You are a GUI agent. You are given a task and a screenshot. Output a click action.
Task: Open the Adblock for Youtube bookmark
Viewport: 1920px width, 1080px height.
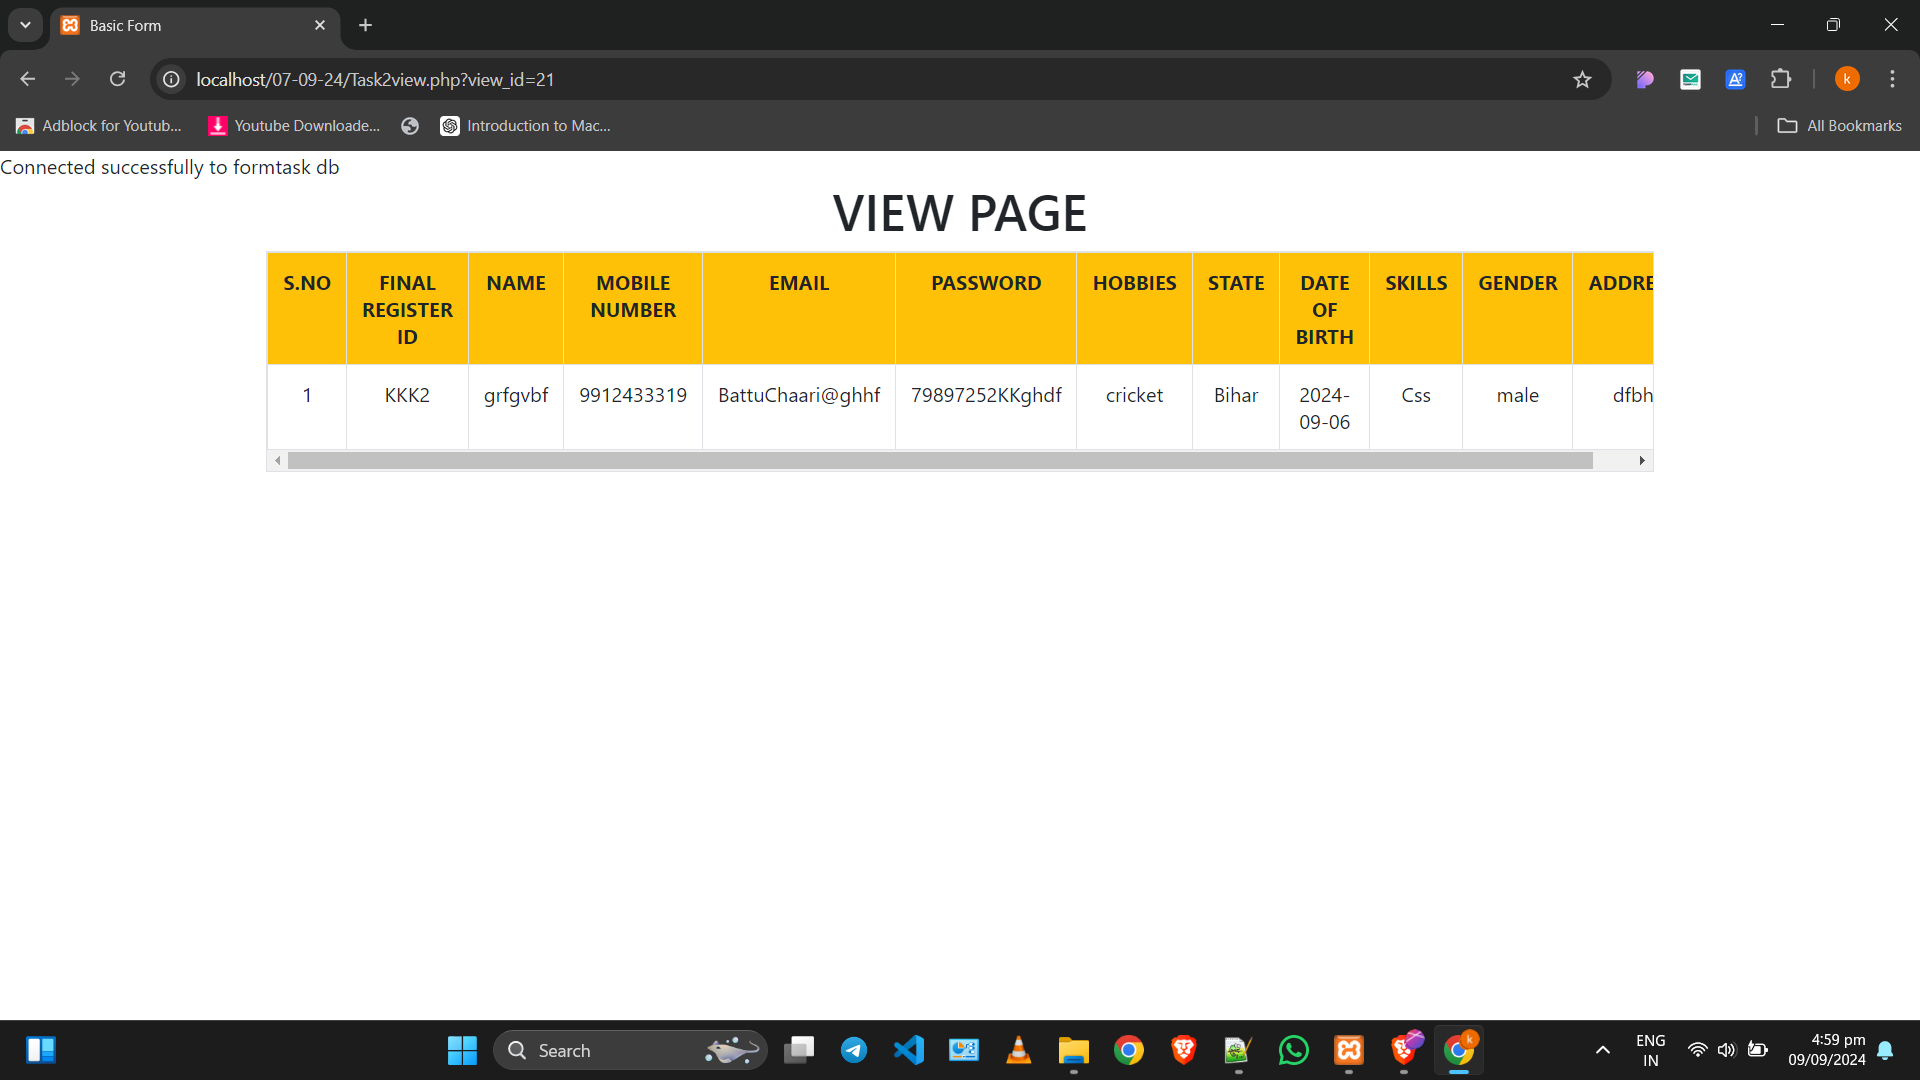coord(99,126)
